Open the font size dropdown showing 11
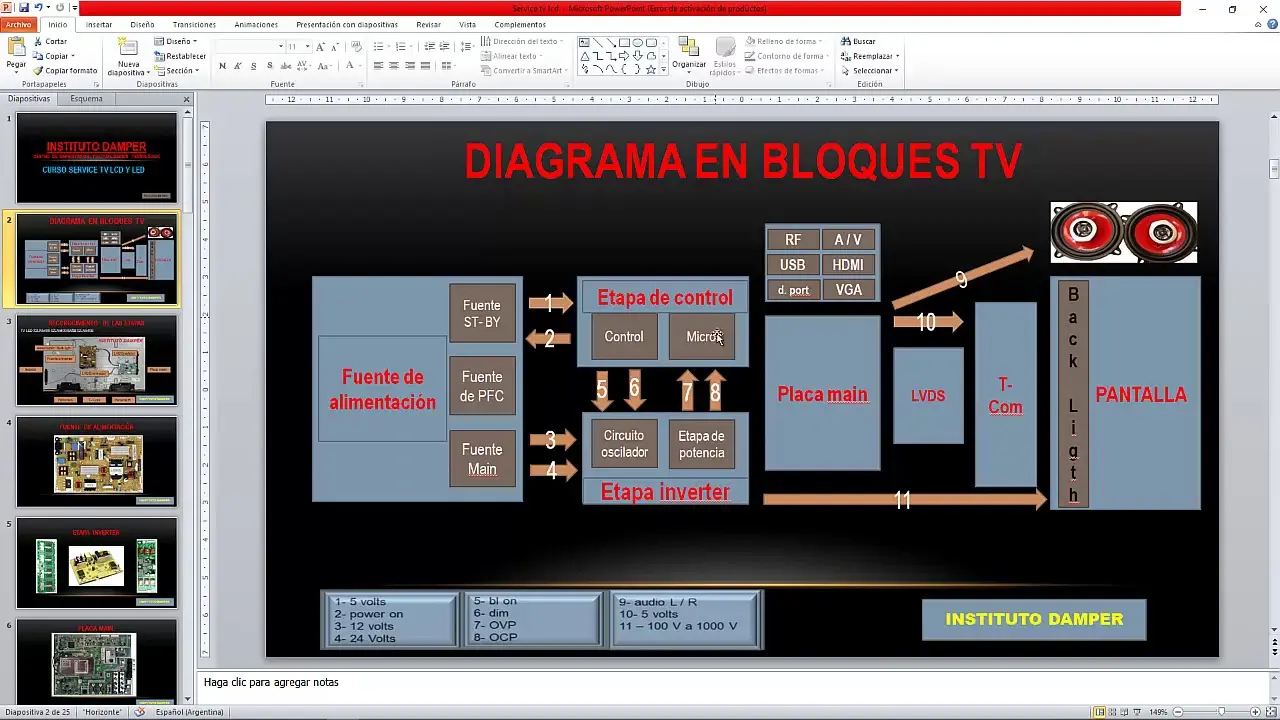Viewport: 1280px width, 720px height. click(306, 47)
